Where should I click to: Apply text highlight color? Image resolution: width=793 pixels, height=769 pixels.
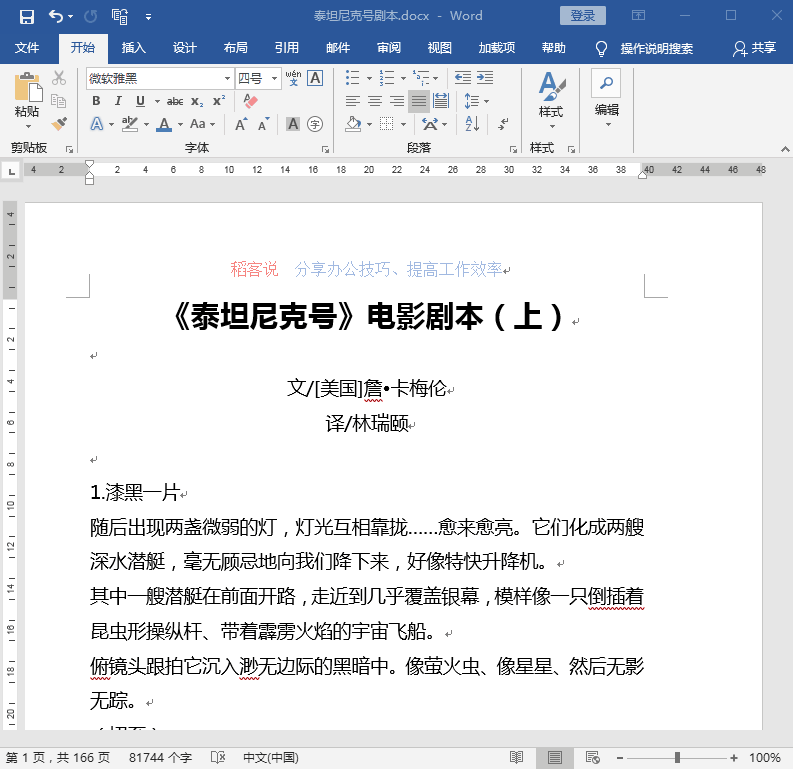click(x=130, y=124)
